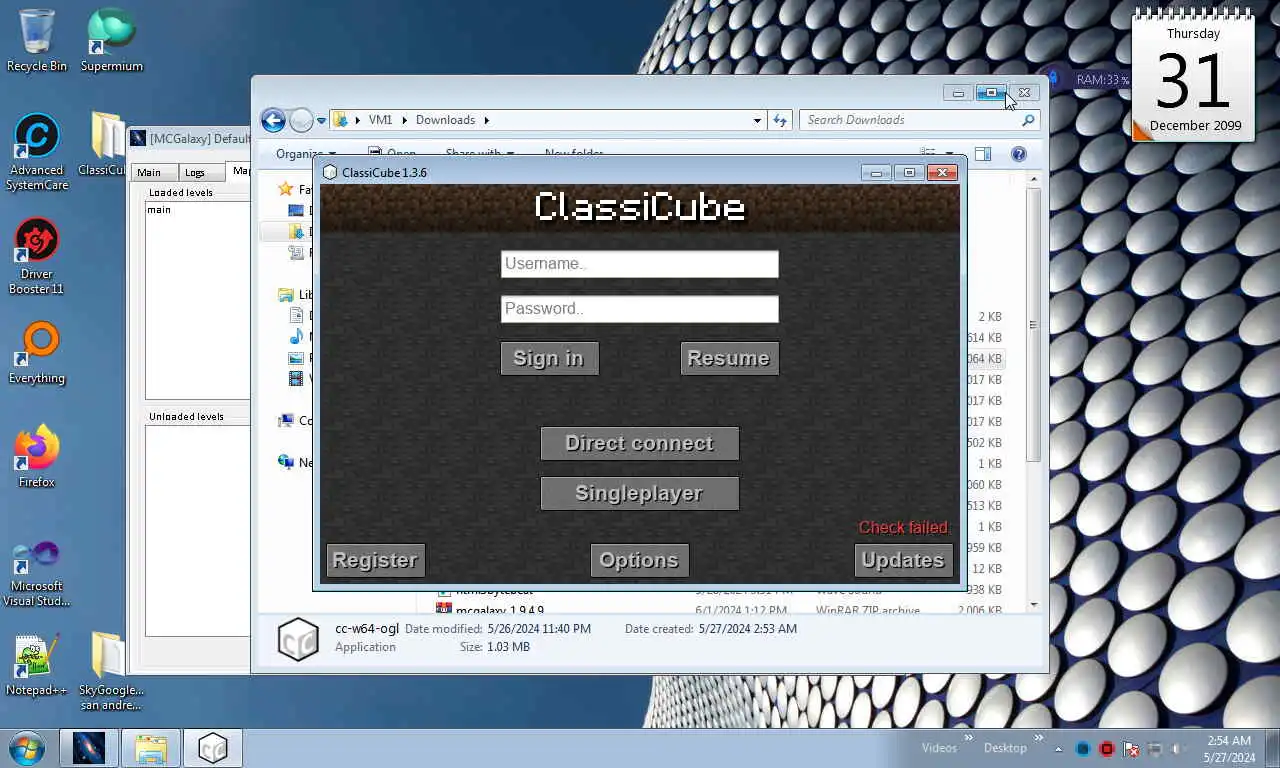Click the Windows Start orb
This screenshot has width=1280, height=768.
tap(27, 748)
